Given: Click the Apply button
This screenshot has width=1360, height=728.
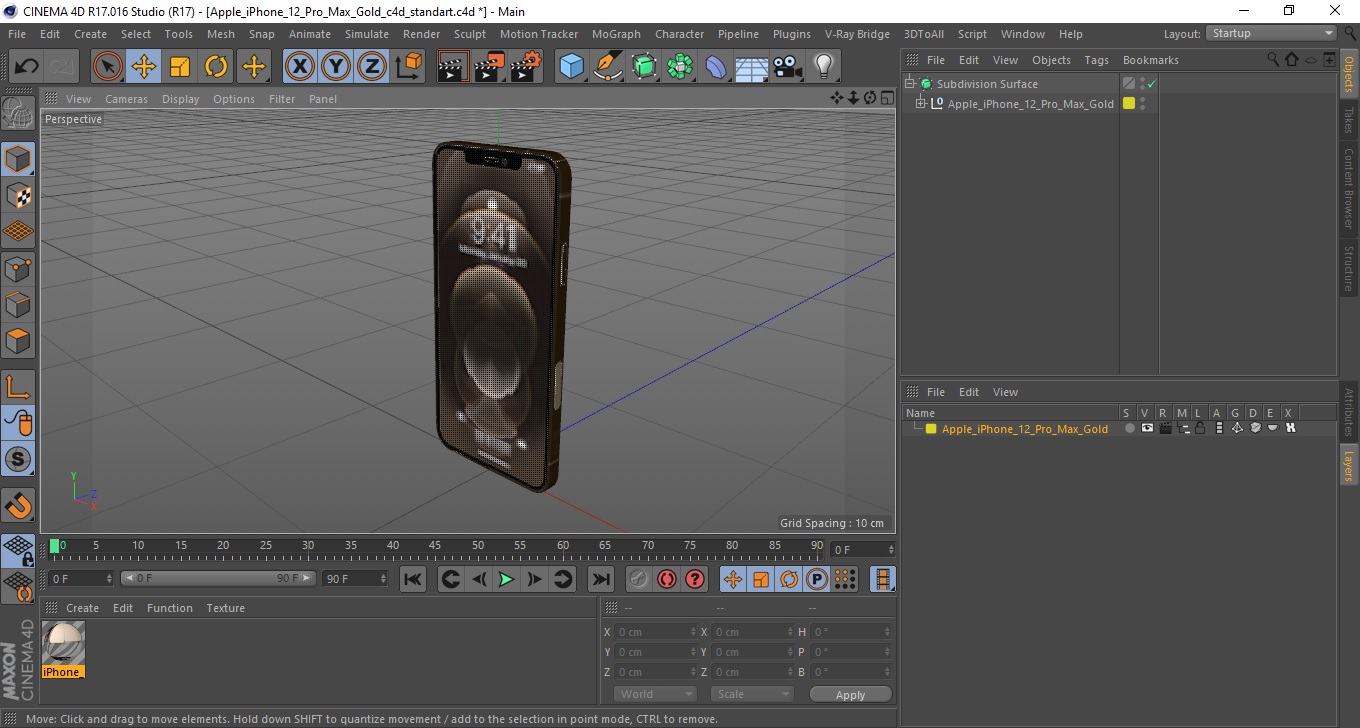Looking at the screenshot, I should [850, 695].
